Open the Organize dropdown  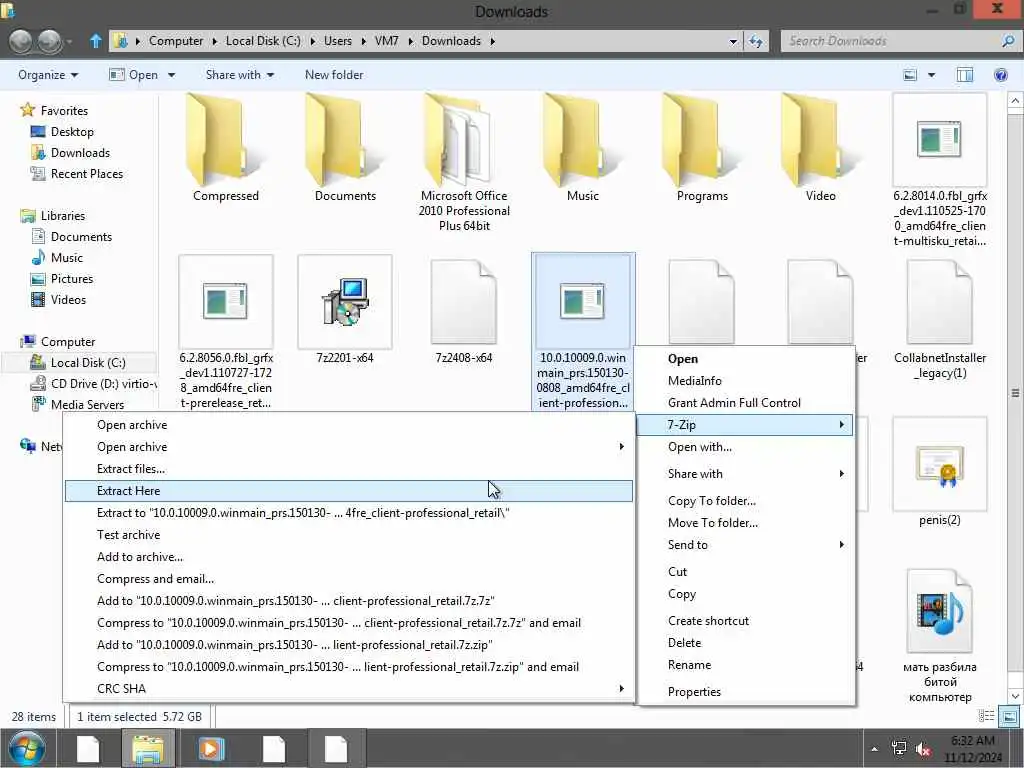point(48,75)
